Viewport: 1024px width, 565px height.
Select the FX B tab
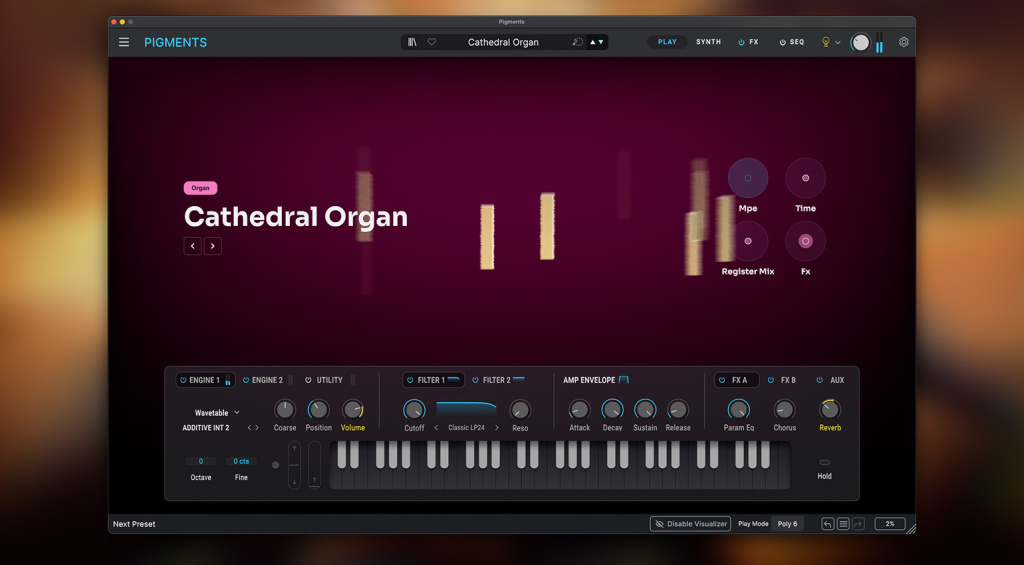tap(788, 380)
